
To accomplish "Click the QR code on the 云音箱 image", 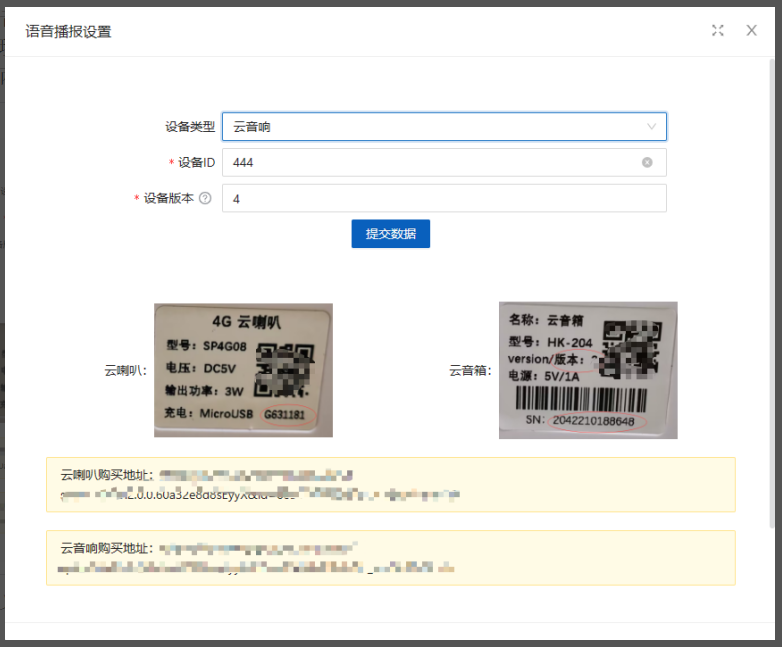I will click(x=637, y=345).
